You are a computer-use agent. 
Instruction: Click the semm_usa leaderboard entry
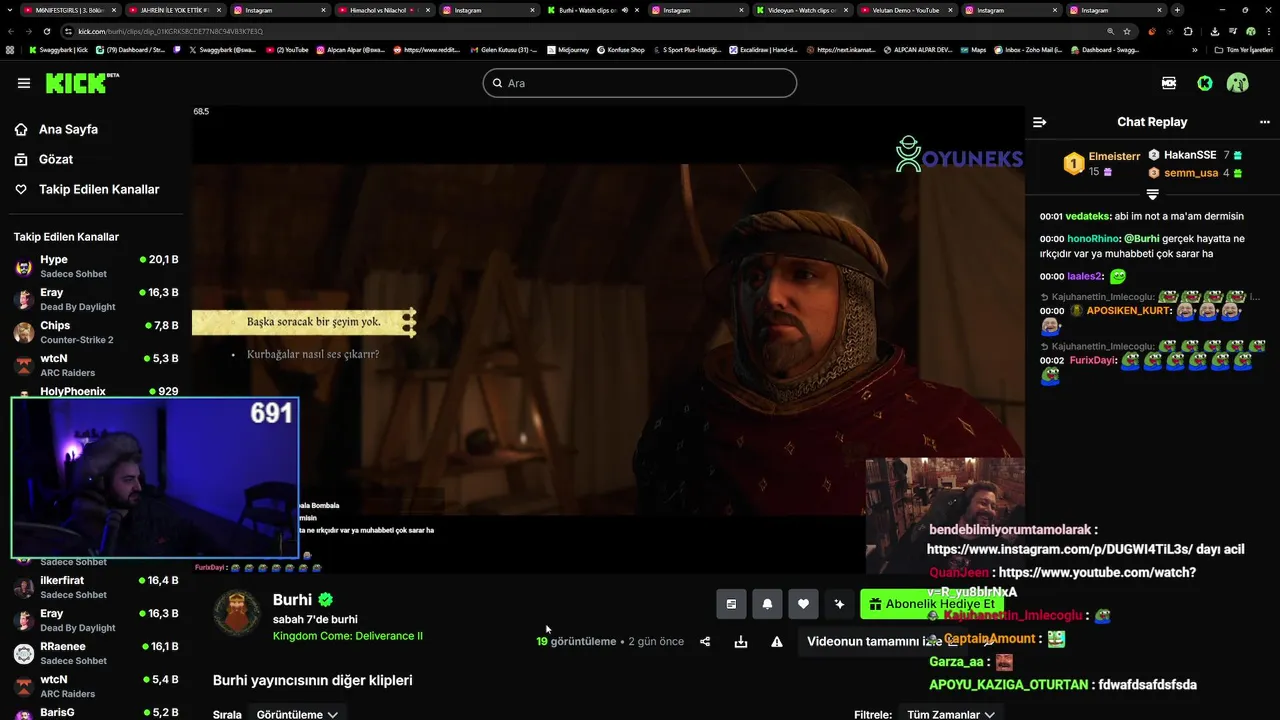[x=1195, y=173]
